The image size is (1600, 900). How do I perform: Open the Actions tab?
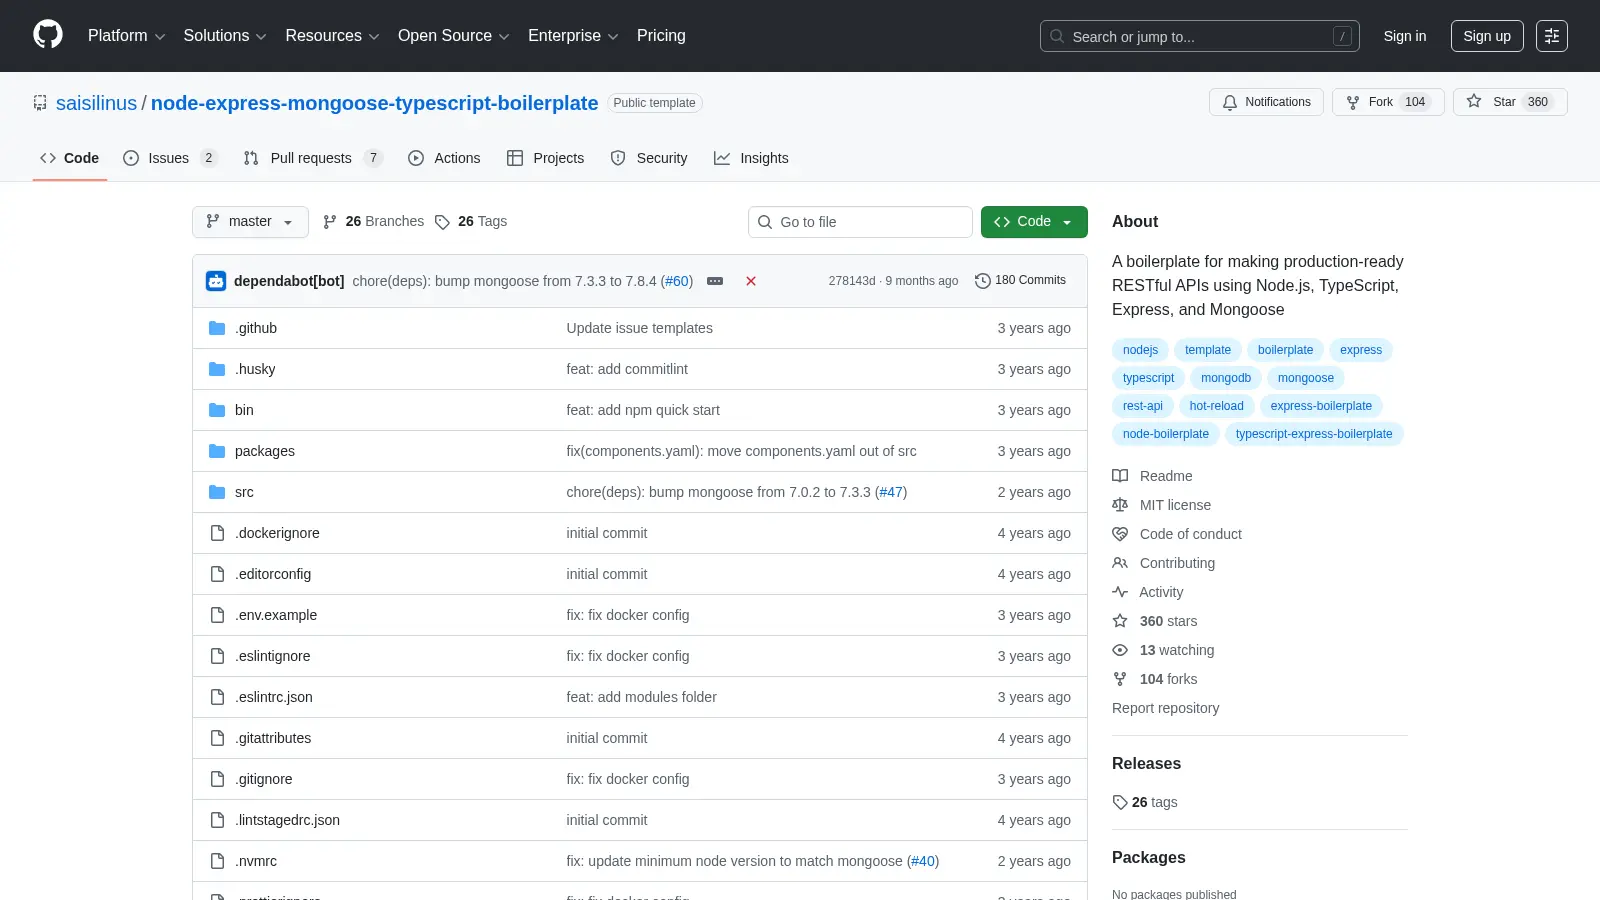pyautogui.click(x=444, y=158)
